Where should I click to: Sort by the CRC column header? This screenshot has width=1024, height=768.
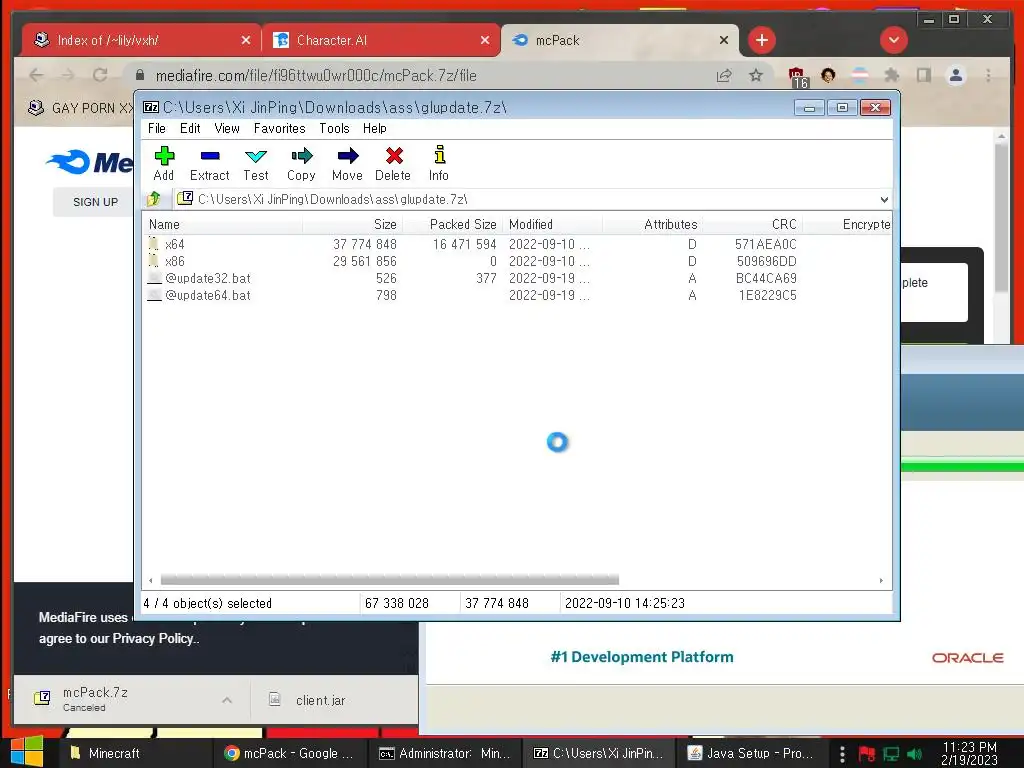pyautogui.click(x=752, y=224)
